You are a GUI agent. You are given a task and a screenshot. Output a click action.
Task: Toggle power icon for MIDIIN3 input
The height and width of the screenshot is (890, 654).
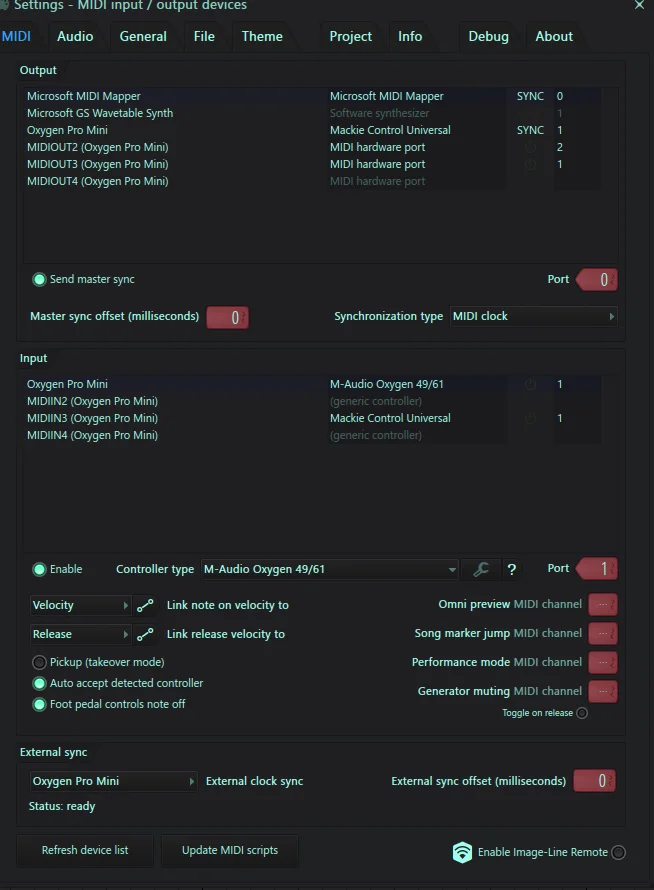click(530, 418)
